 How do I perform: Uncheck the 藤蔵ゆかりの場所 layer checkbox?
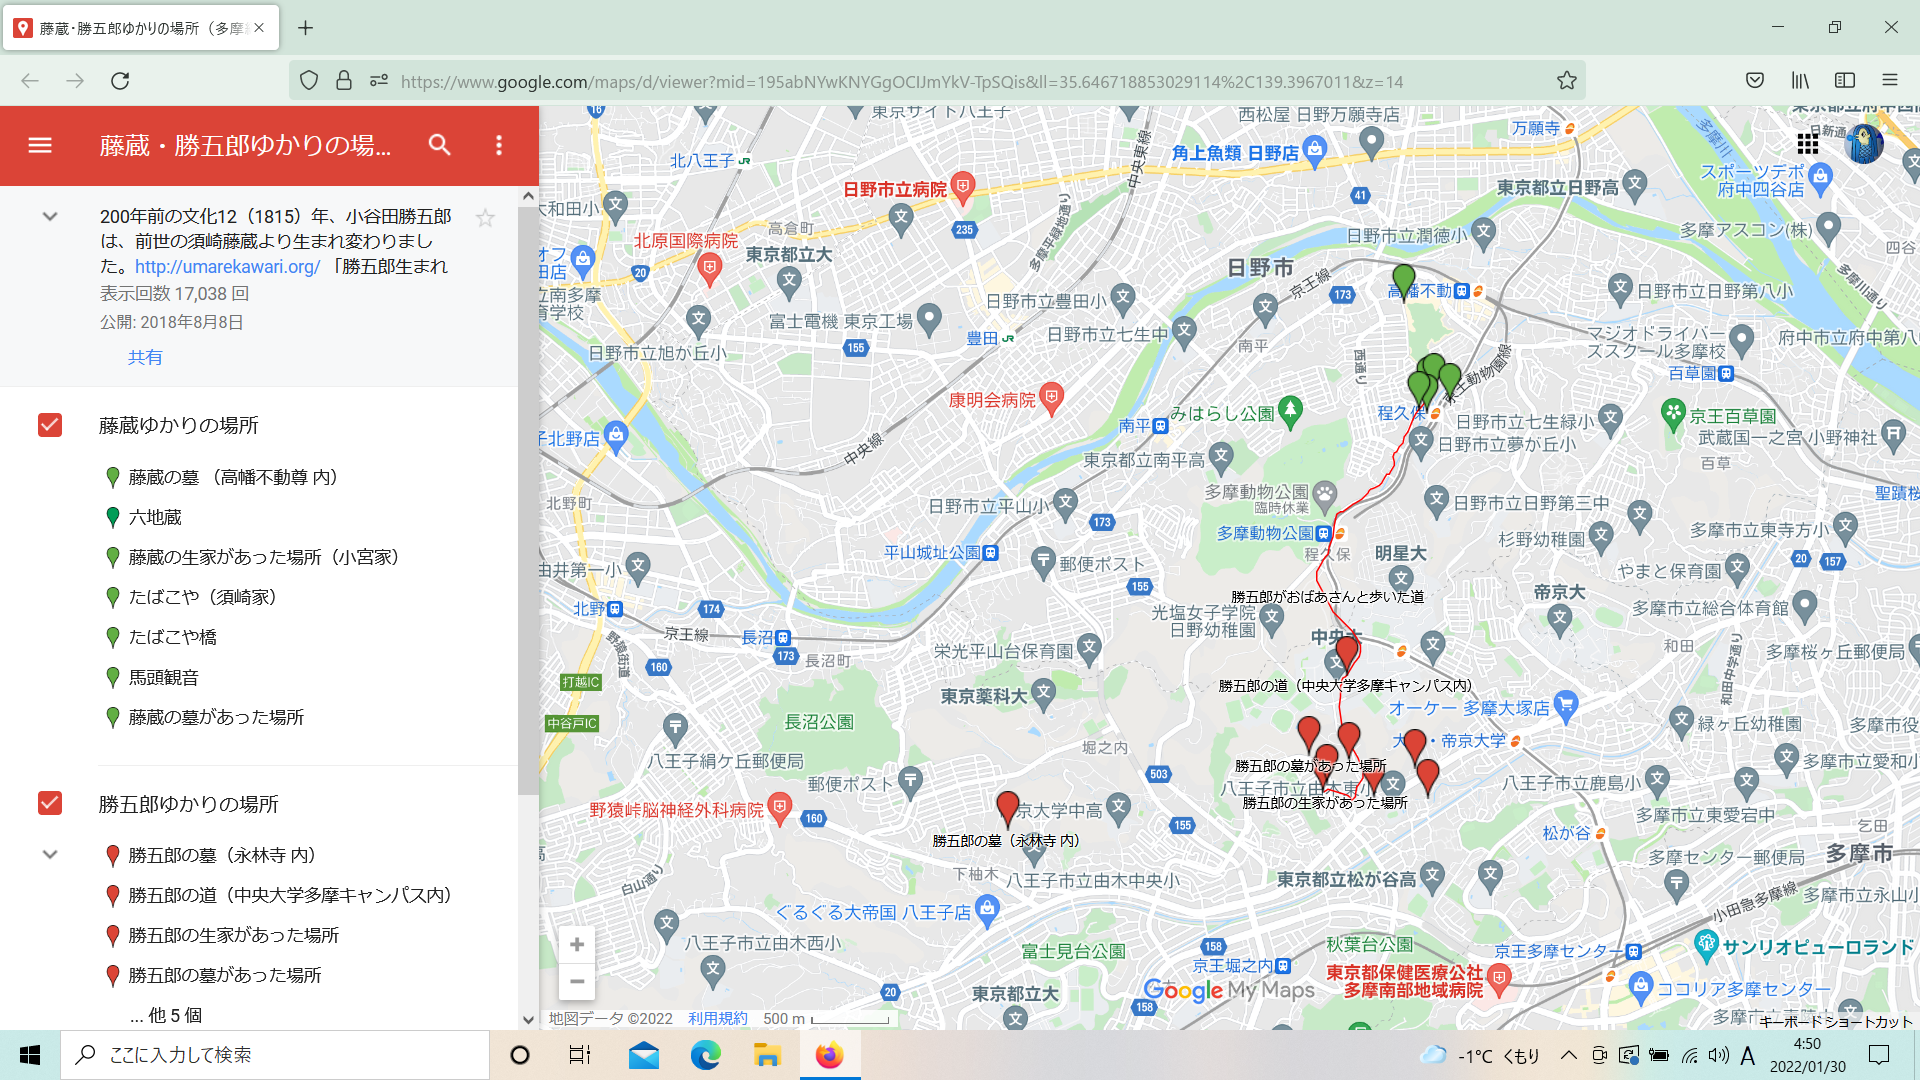[x=50, y=425]
